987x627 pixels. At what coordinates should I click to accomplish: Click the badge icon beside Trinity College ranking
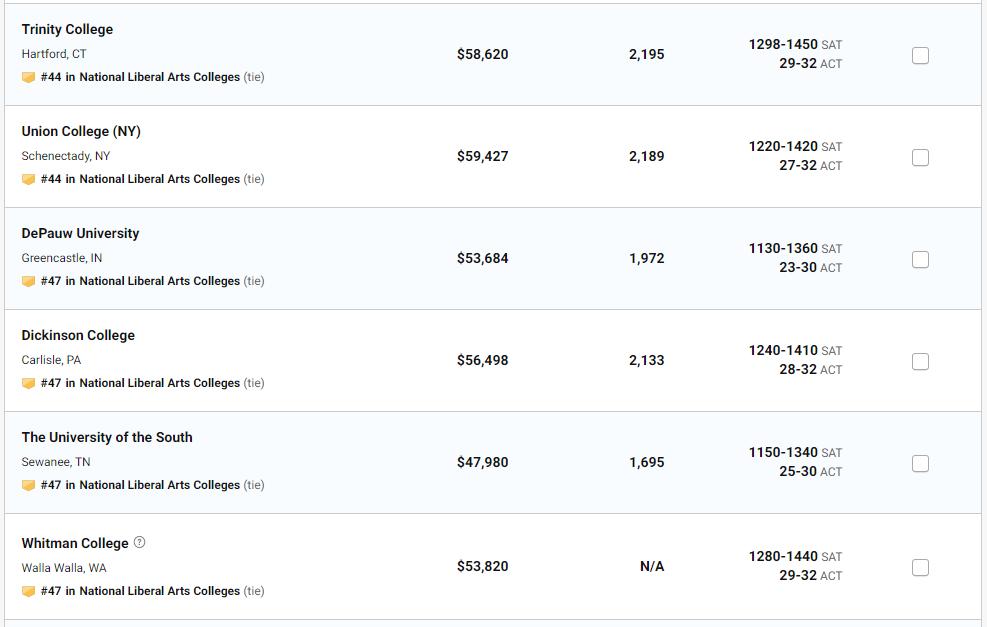pos(28,77)
